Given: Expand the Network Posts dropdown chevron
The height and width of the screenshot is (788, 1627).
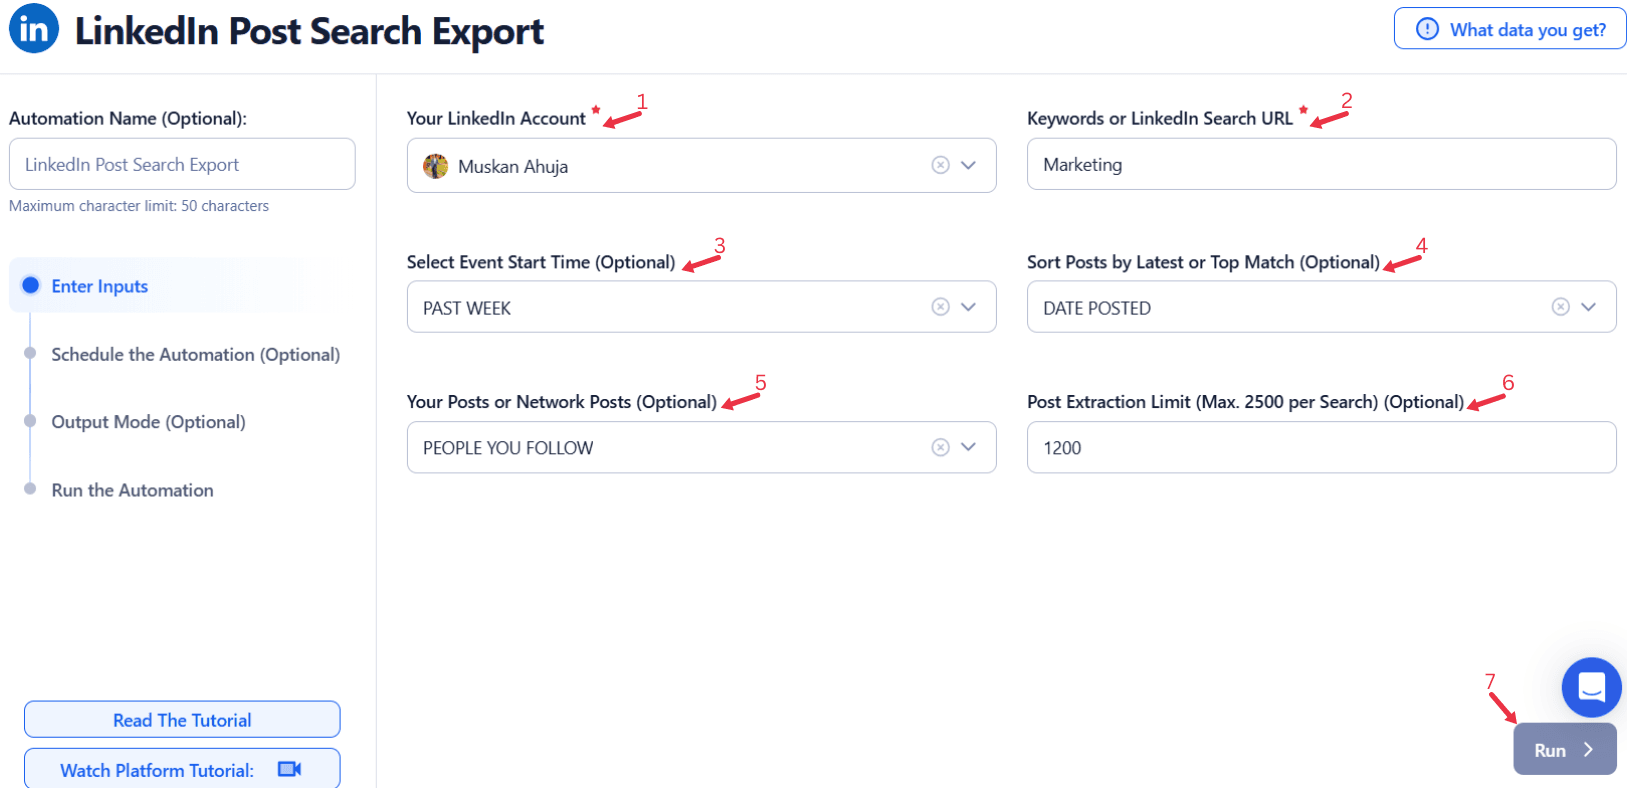Looking at the screenshot, I should (x=968, y=447).
